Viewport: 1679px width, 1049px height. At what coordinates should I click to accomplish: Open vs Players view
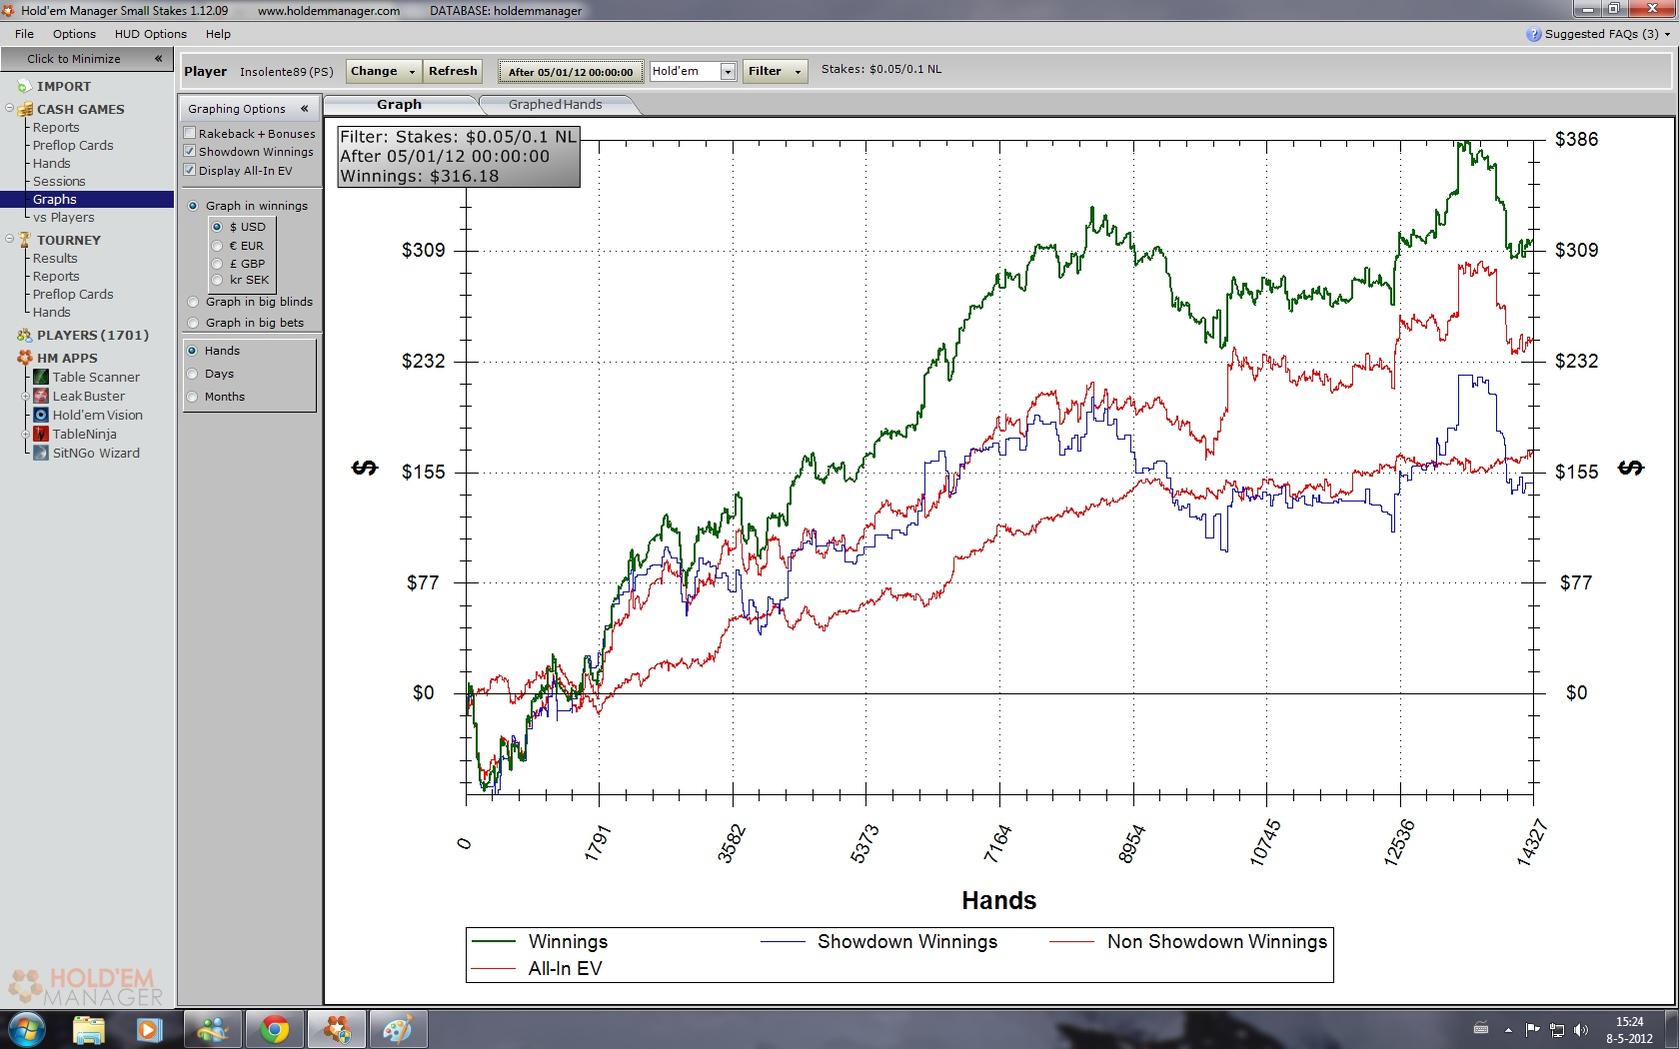(x=64, y=217)
